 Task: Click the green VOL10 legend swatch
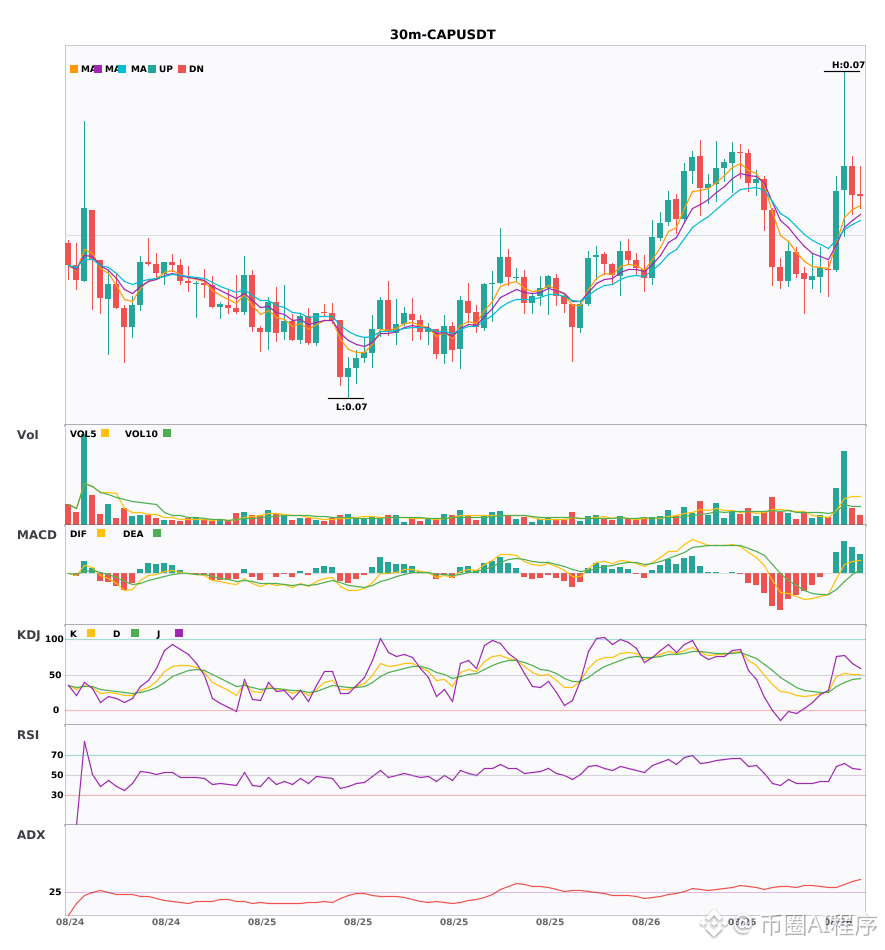(x=167, y=433)
